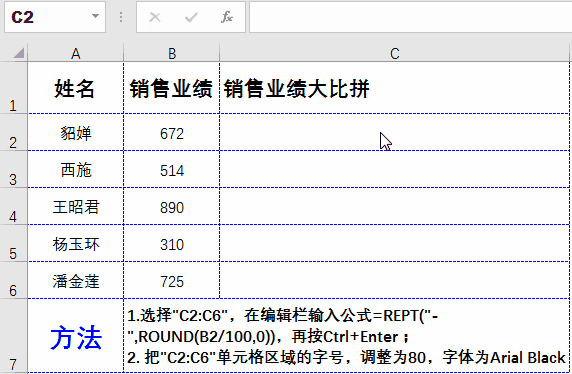Click inside the formula bar input field
The height and width of the screenshot is (374, 572).
(410, 17)
